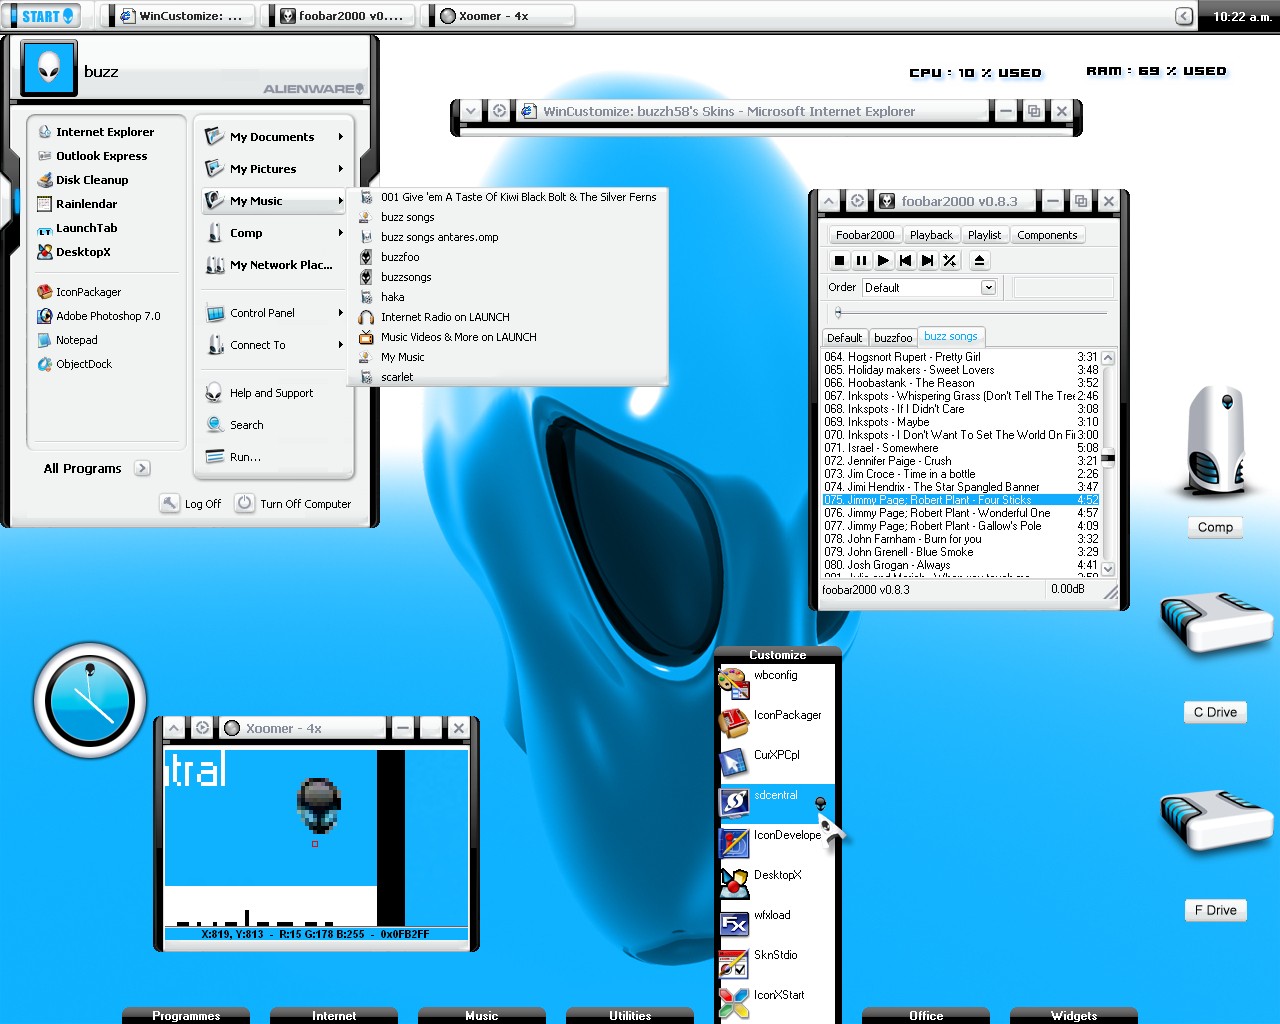Switch to the foobar2000 taskbar button
1280x1024 pixels.
coord(341,16)
